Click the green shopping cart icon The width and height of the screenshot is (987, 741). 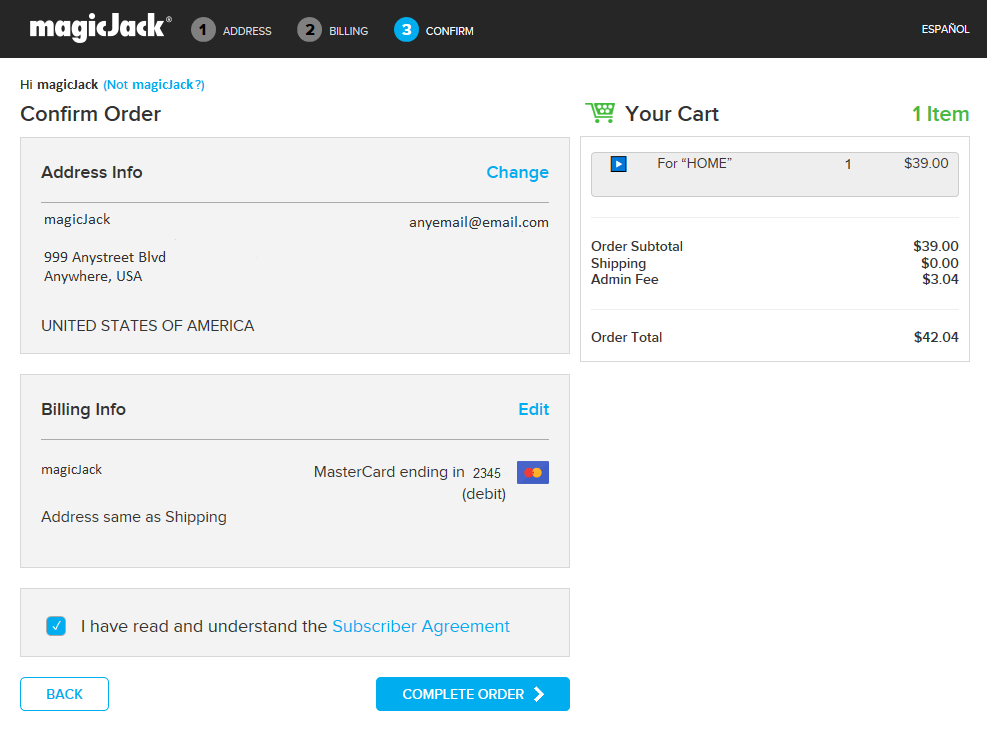600,113
